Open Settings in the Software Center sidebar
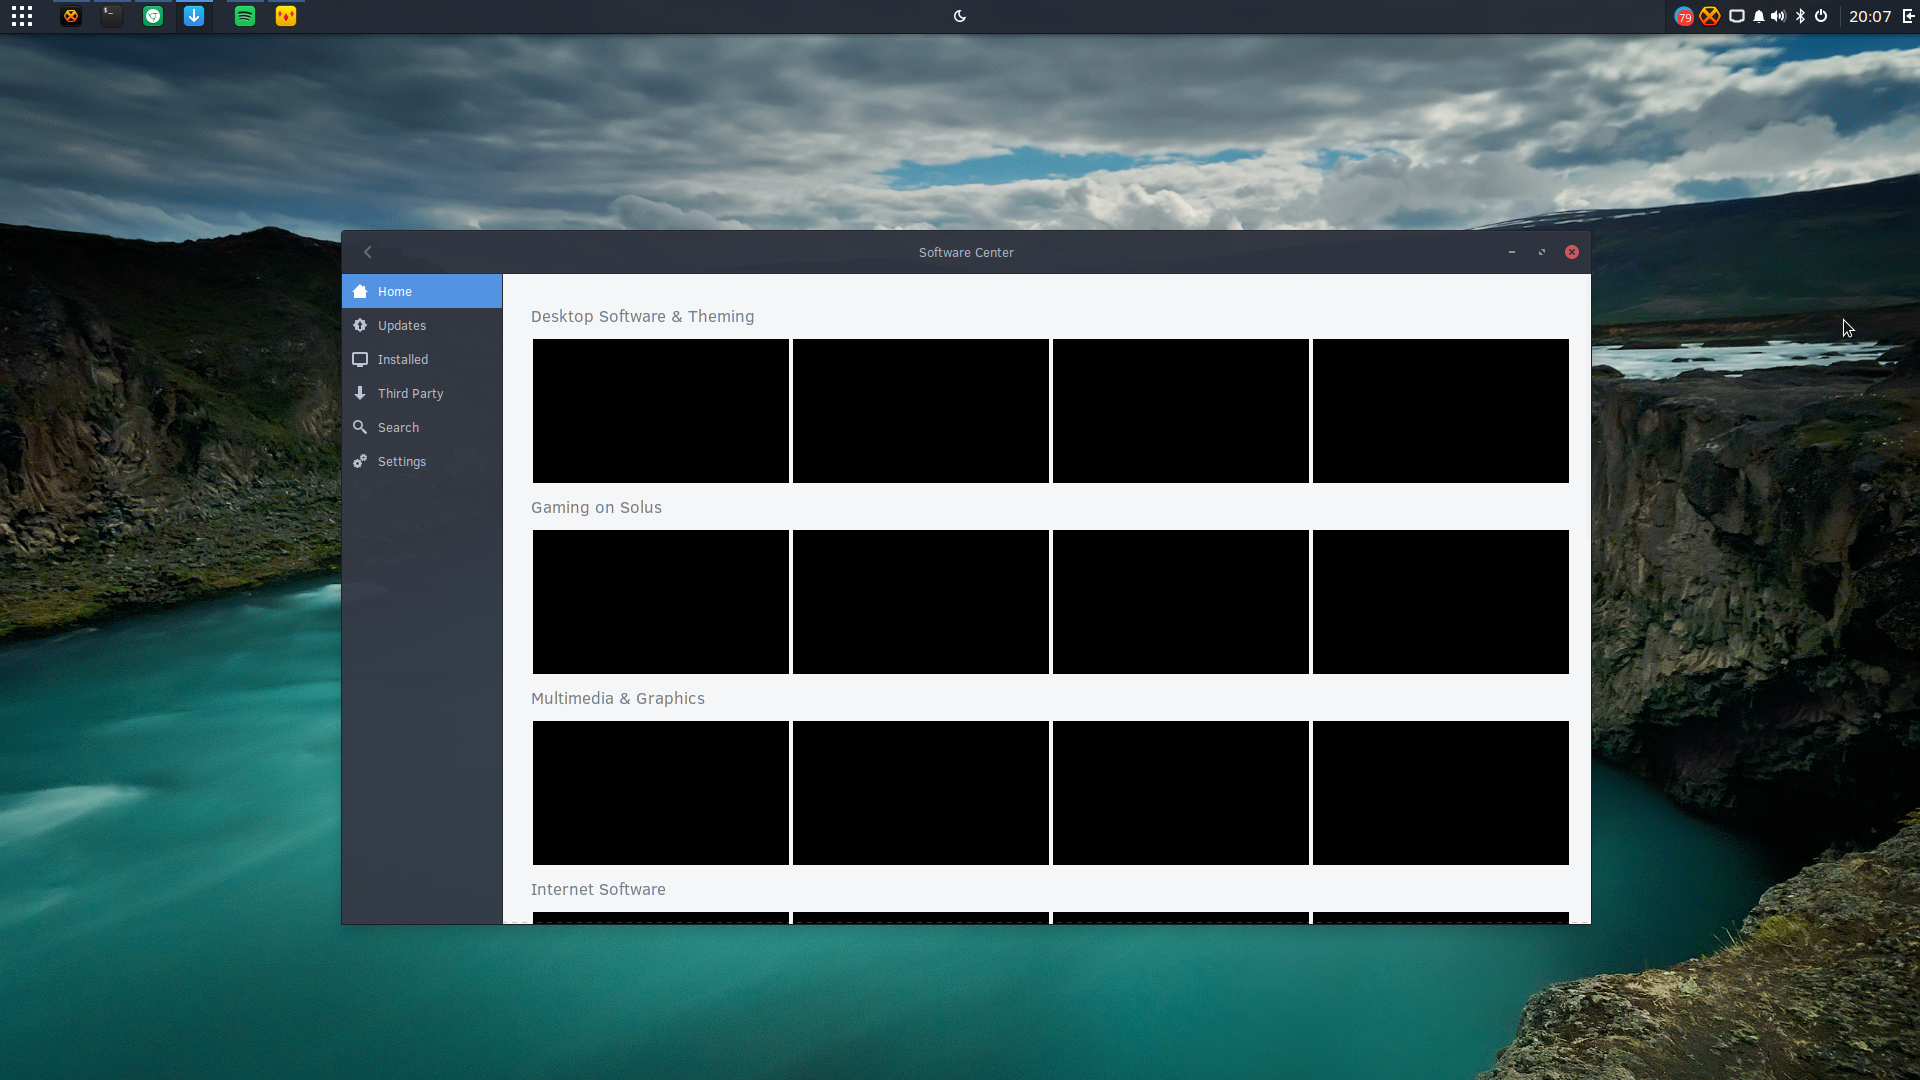 click(x=422, y=461)
